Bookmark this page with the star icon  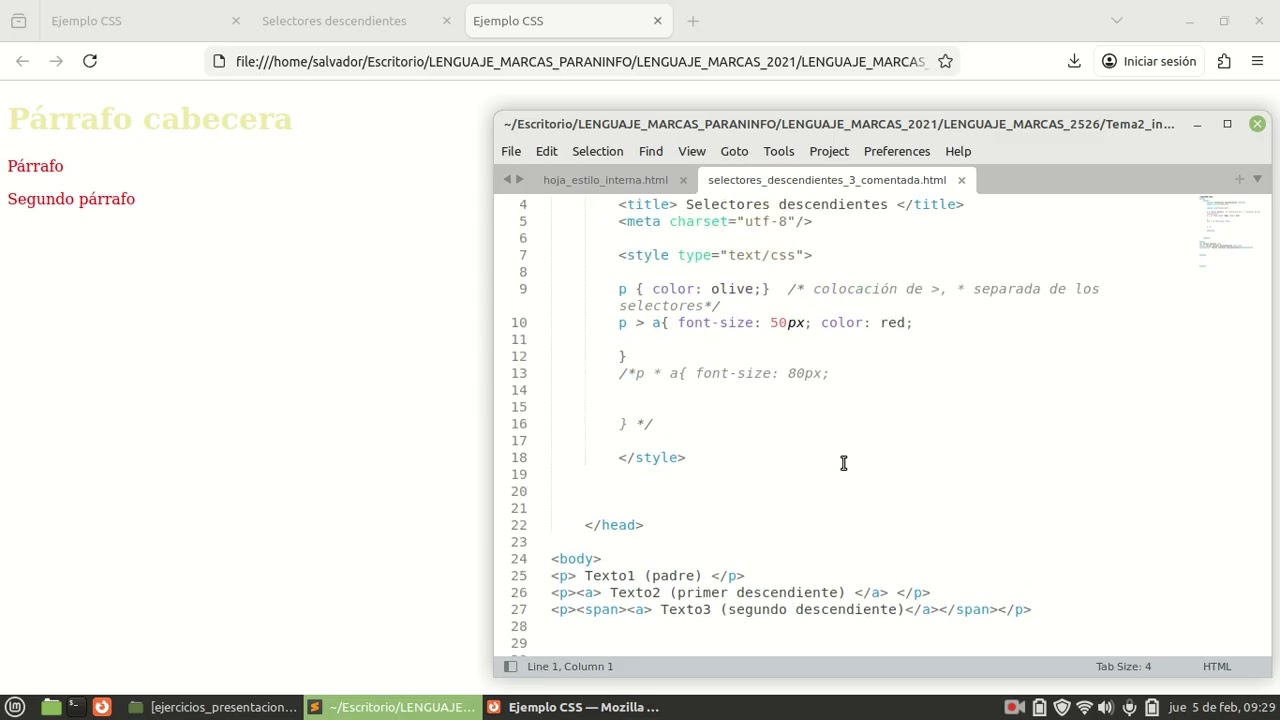tap(945, 61)
